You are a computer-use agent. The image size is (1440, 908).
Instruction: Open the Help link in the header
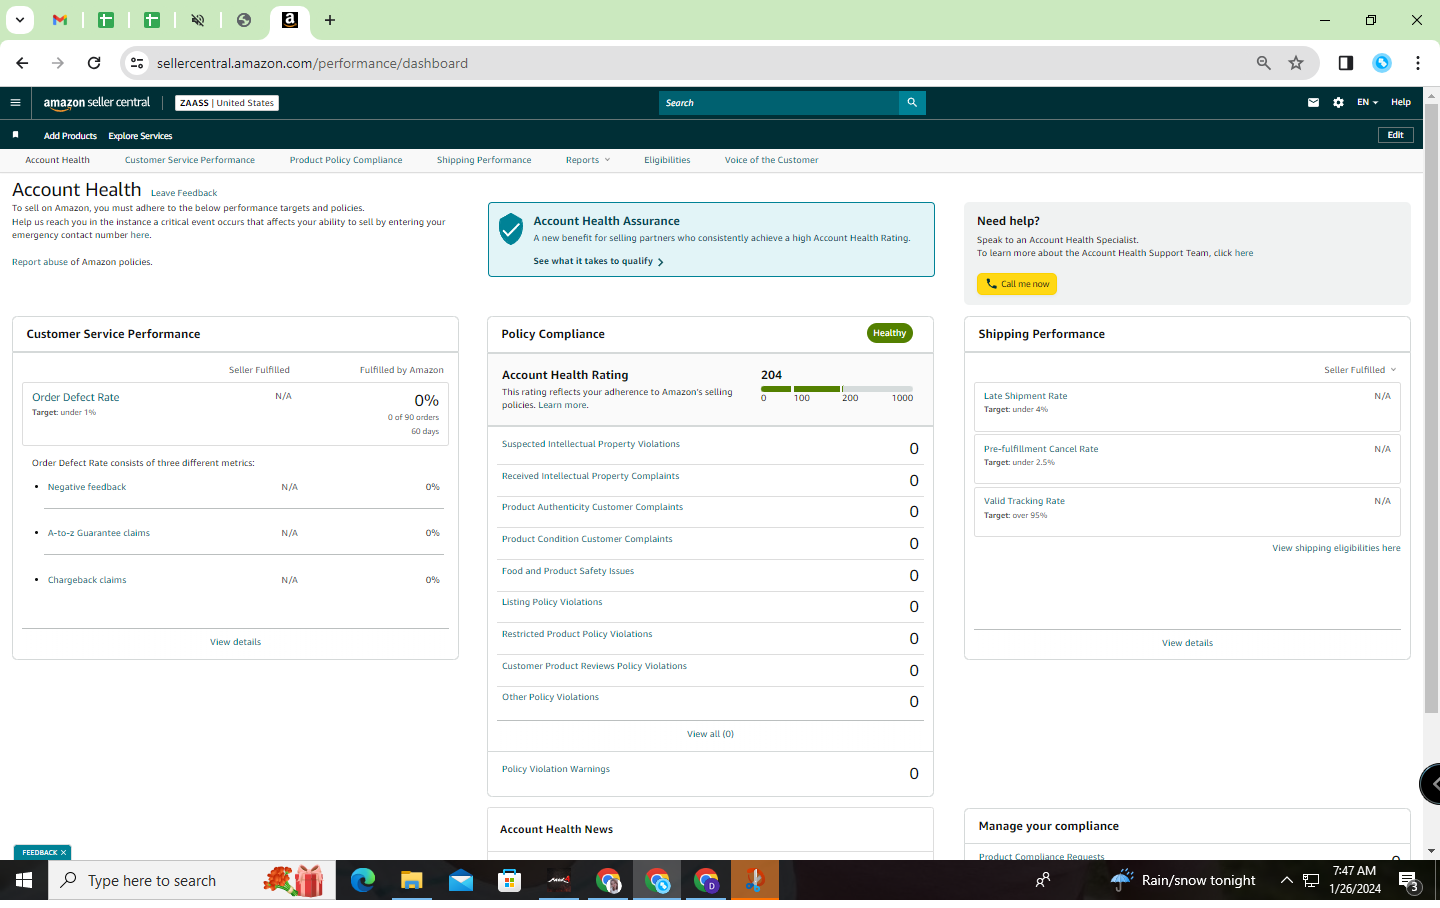pyautogui.click(x=1401, y=102)
